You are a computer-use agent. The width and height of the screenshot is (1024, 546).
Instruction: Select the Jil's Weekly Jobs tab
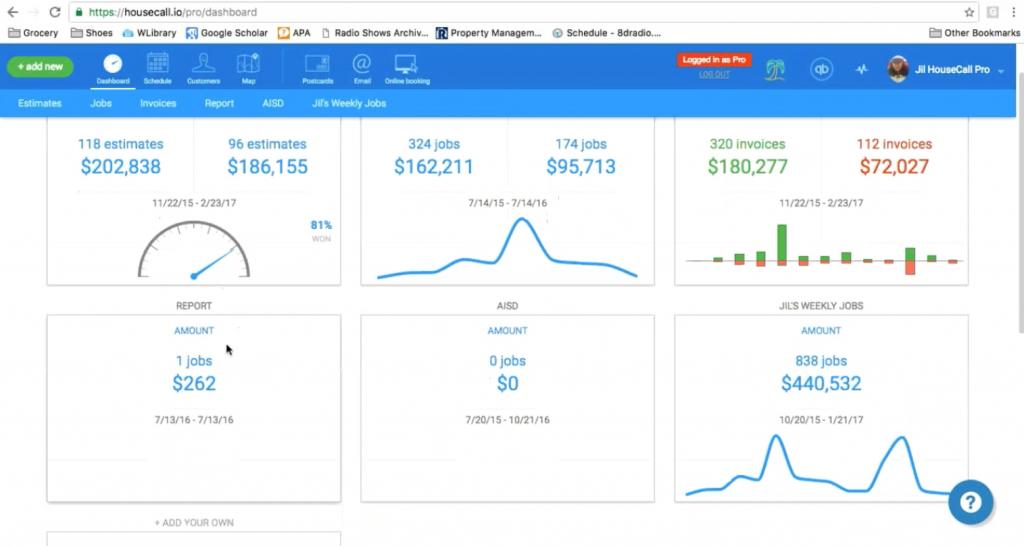click(x=349, y=103)
